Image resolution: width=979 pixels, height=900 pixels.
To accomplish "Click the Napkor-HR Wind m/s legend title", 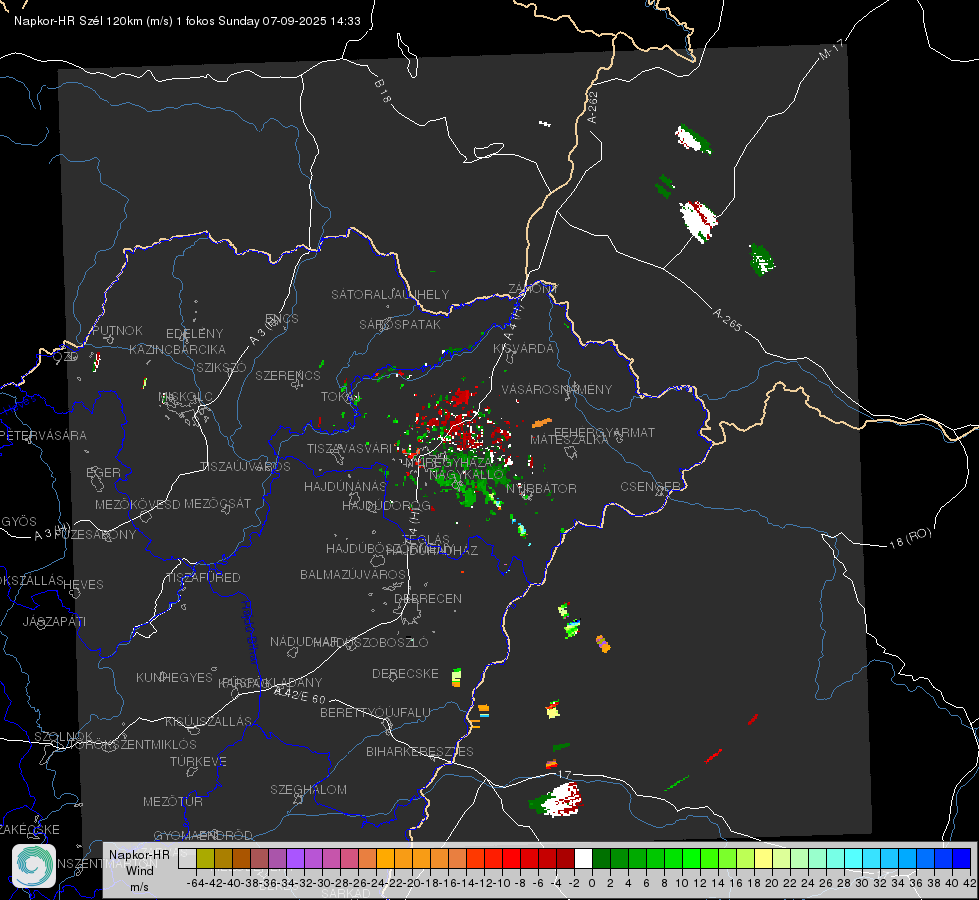I will tap(139, 870).
